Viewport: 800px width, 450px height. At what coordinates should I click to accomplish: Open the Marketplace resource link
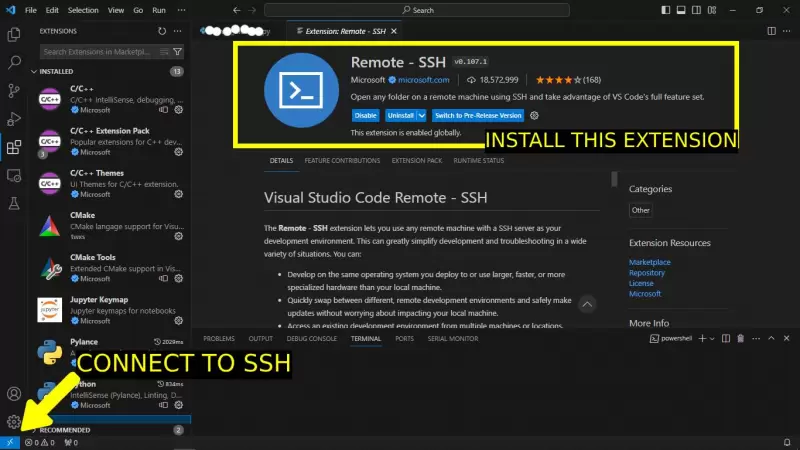coord(648,262)
